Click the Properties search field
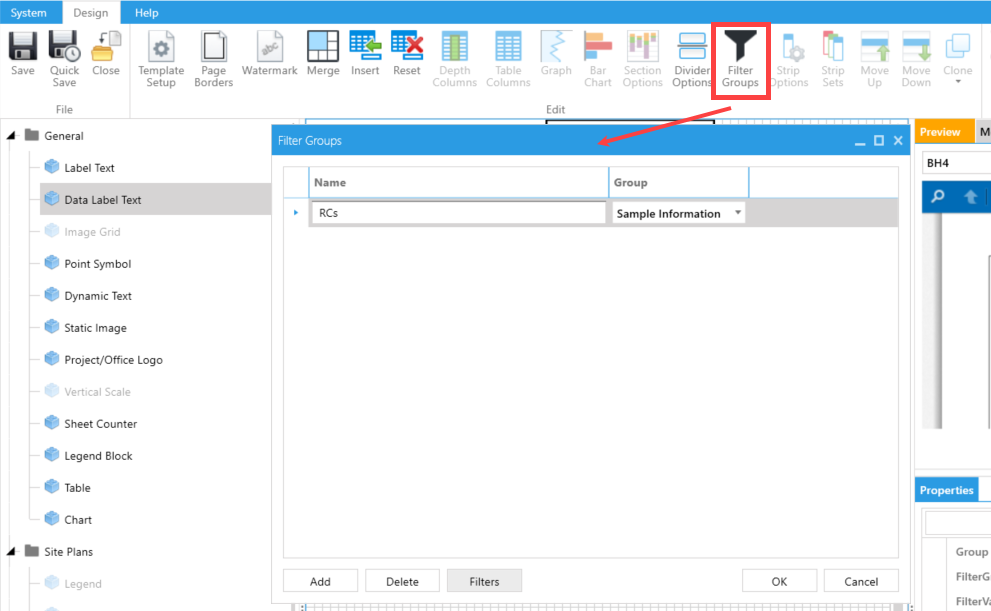Viewport: 991px width, 611px height. point(958,523)
